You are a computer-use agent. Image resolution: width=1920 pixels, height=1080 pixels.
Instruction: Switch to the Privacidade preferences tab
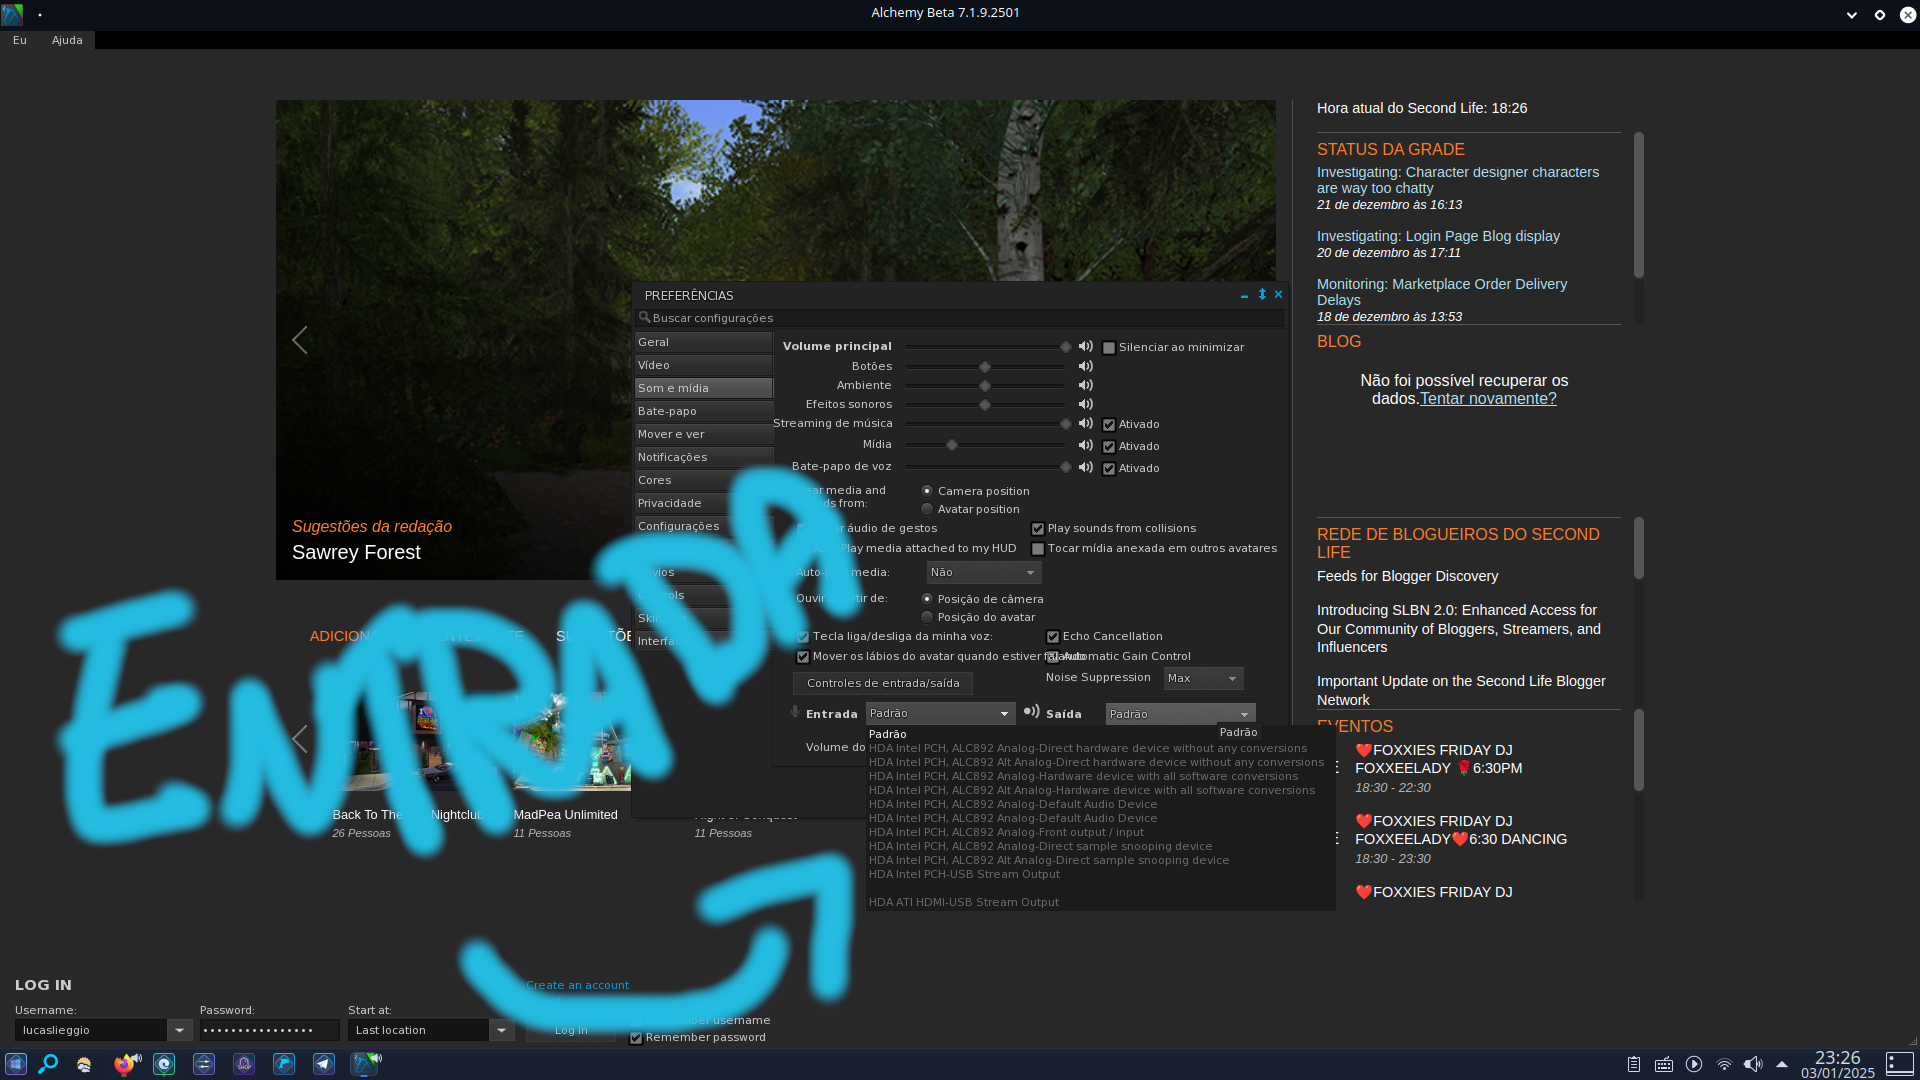pos(703,503)
